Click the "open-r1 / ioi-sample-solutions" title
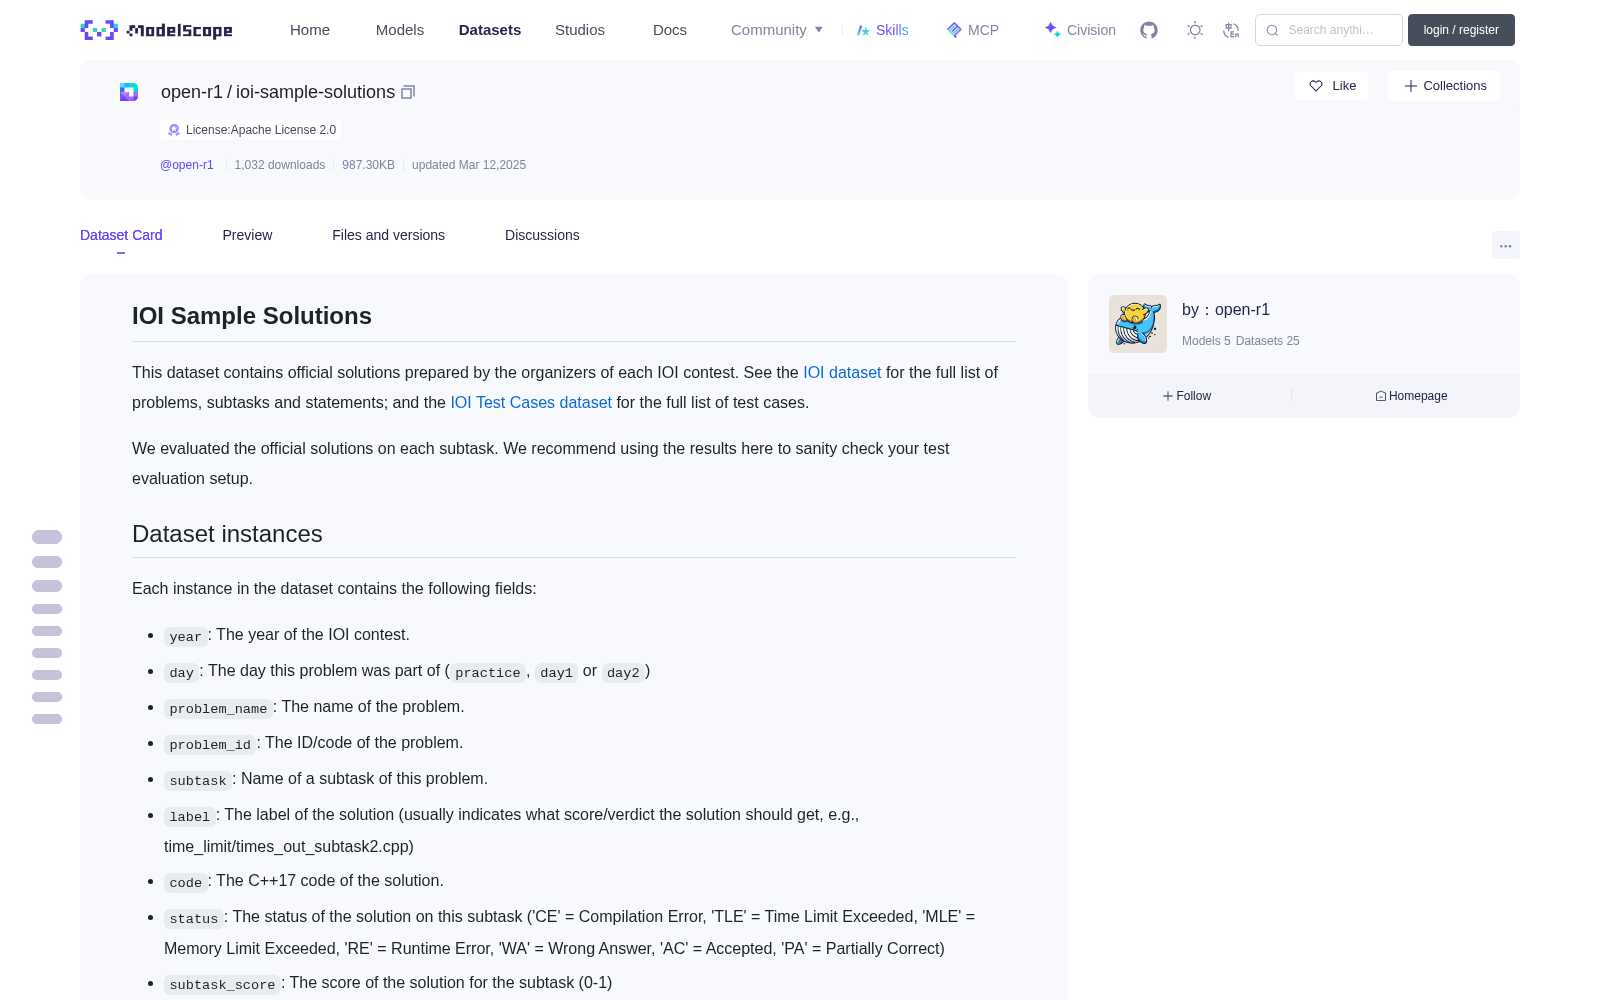 tap(278, 92)
